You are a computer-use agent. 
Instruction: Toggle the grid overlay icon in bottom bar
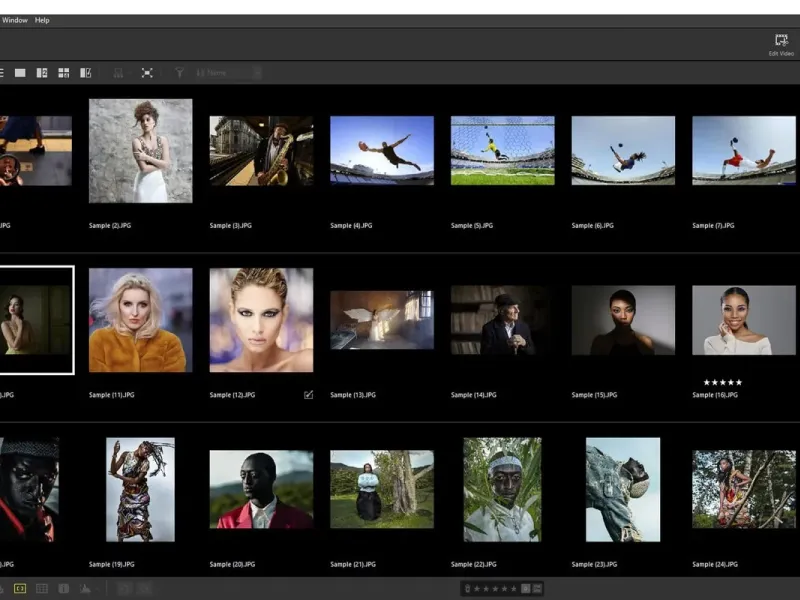coord(42,589)
